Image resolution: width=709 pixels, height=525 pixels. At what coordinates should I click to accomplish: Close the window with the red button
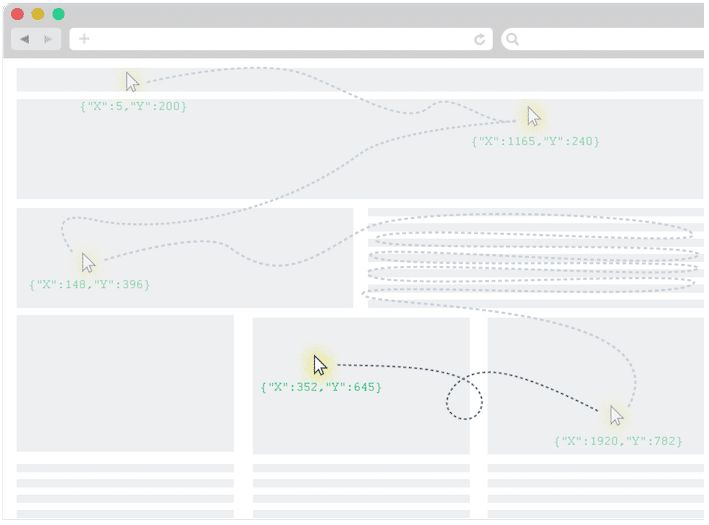coord(17,14)
